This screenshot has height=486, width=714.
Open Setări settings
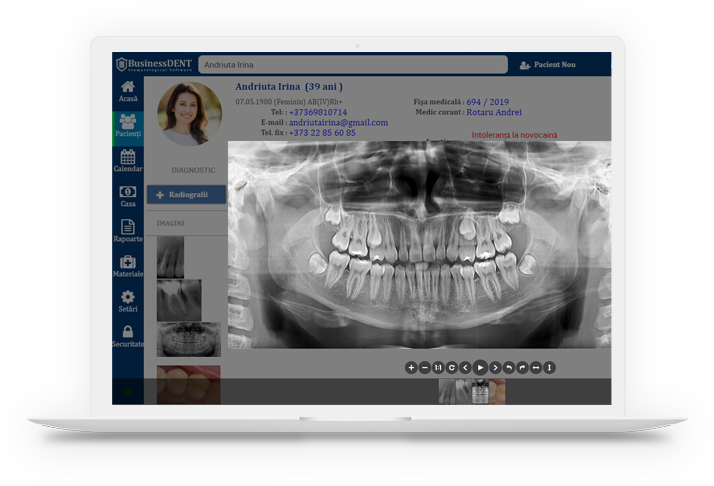pyautogui.click(x=128, y=302)
